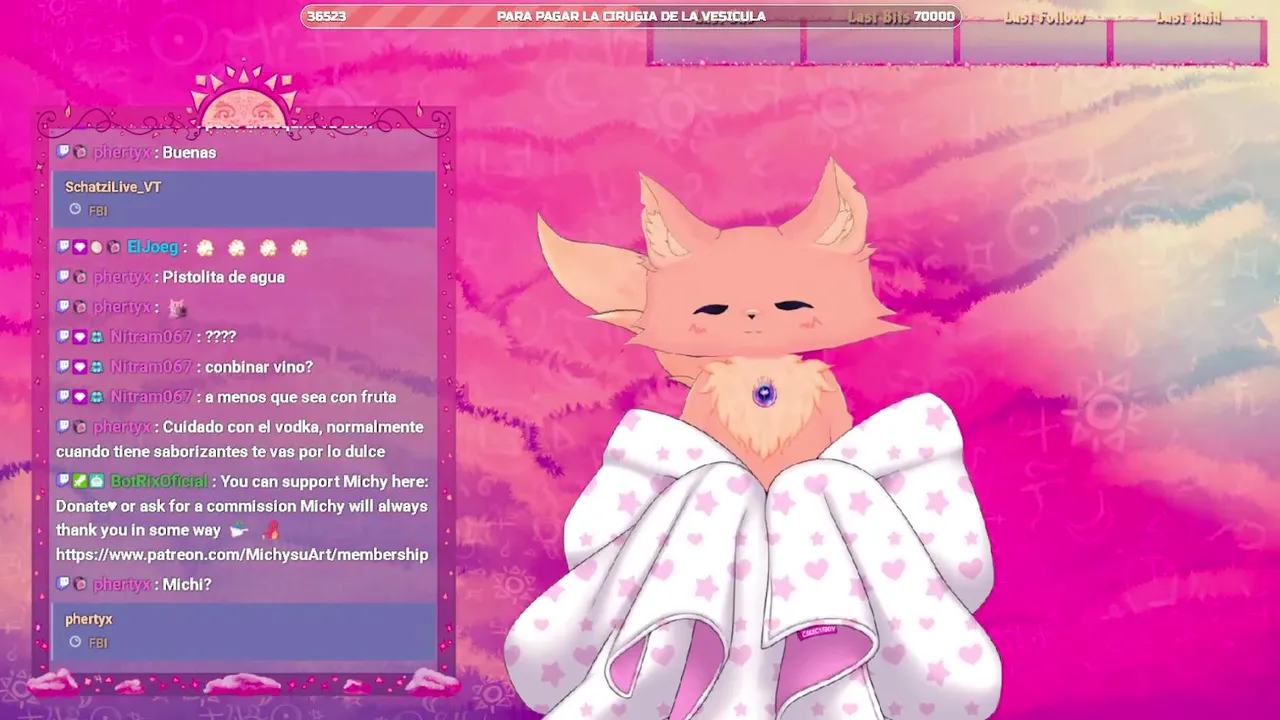The width and height of the screenshot is (1280, 720).
Task: Click BotRixOficial's username
Action: pyautogui.click(x=159, y=481)
